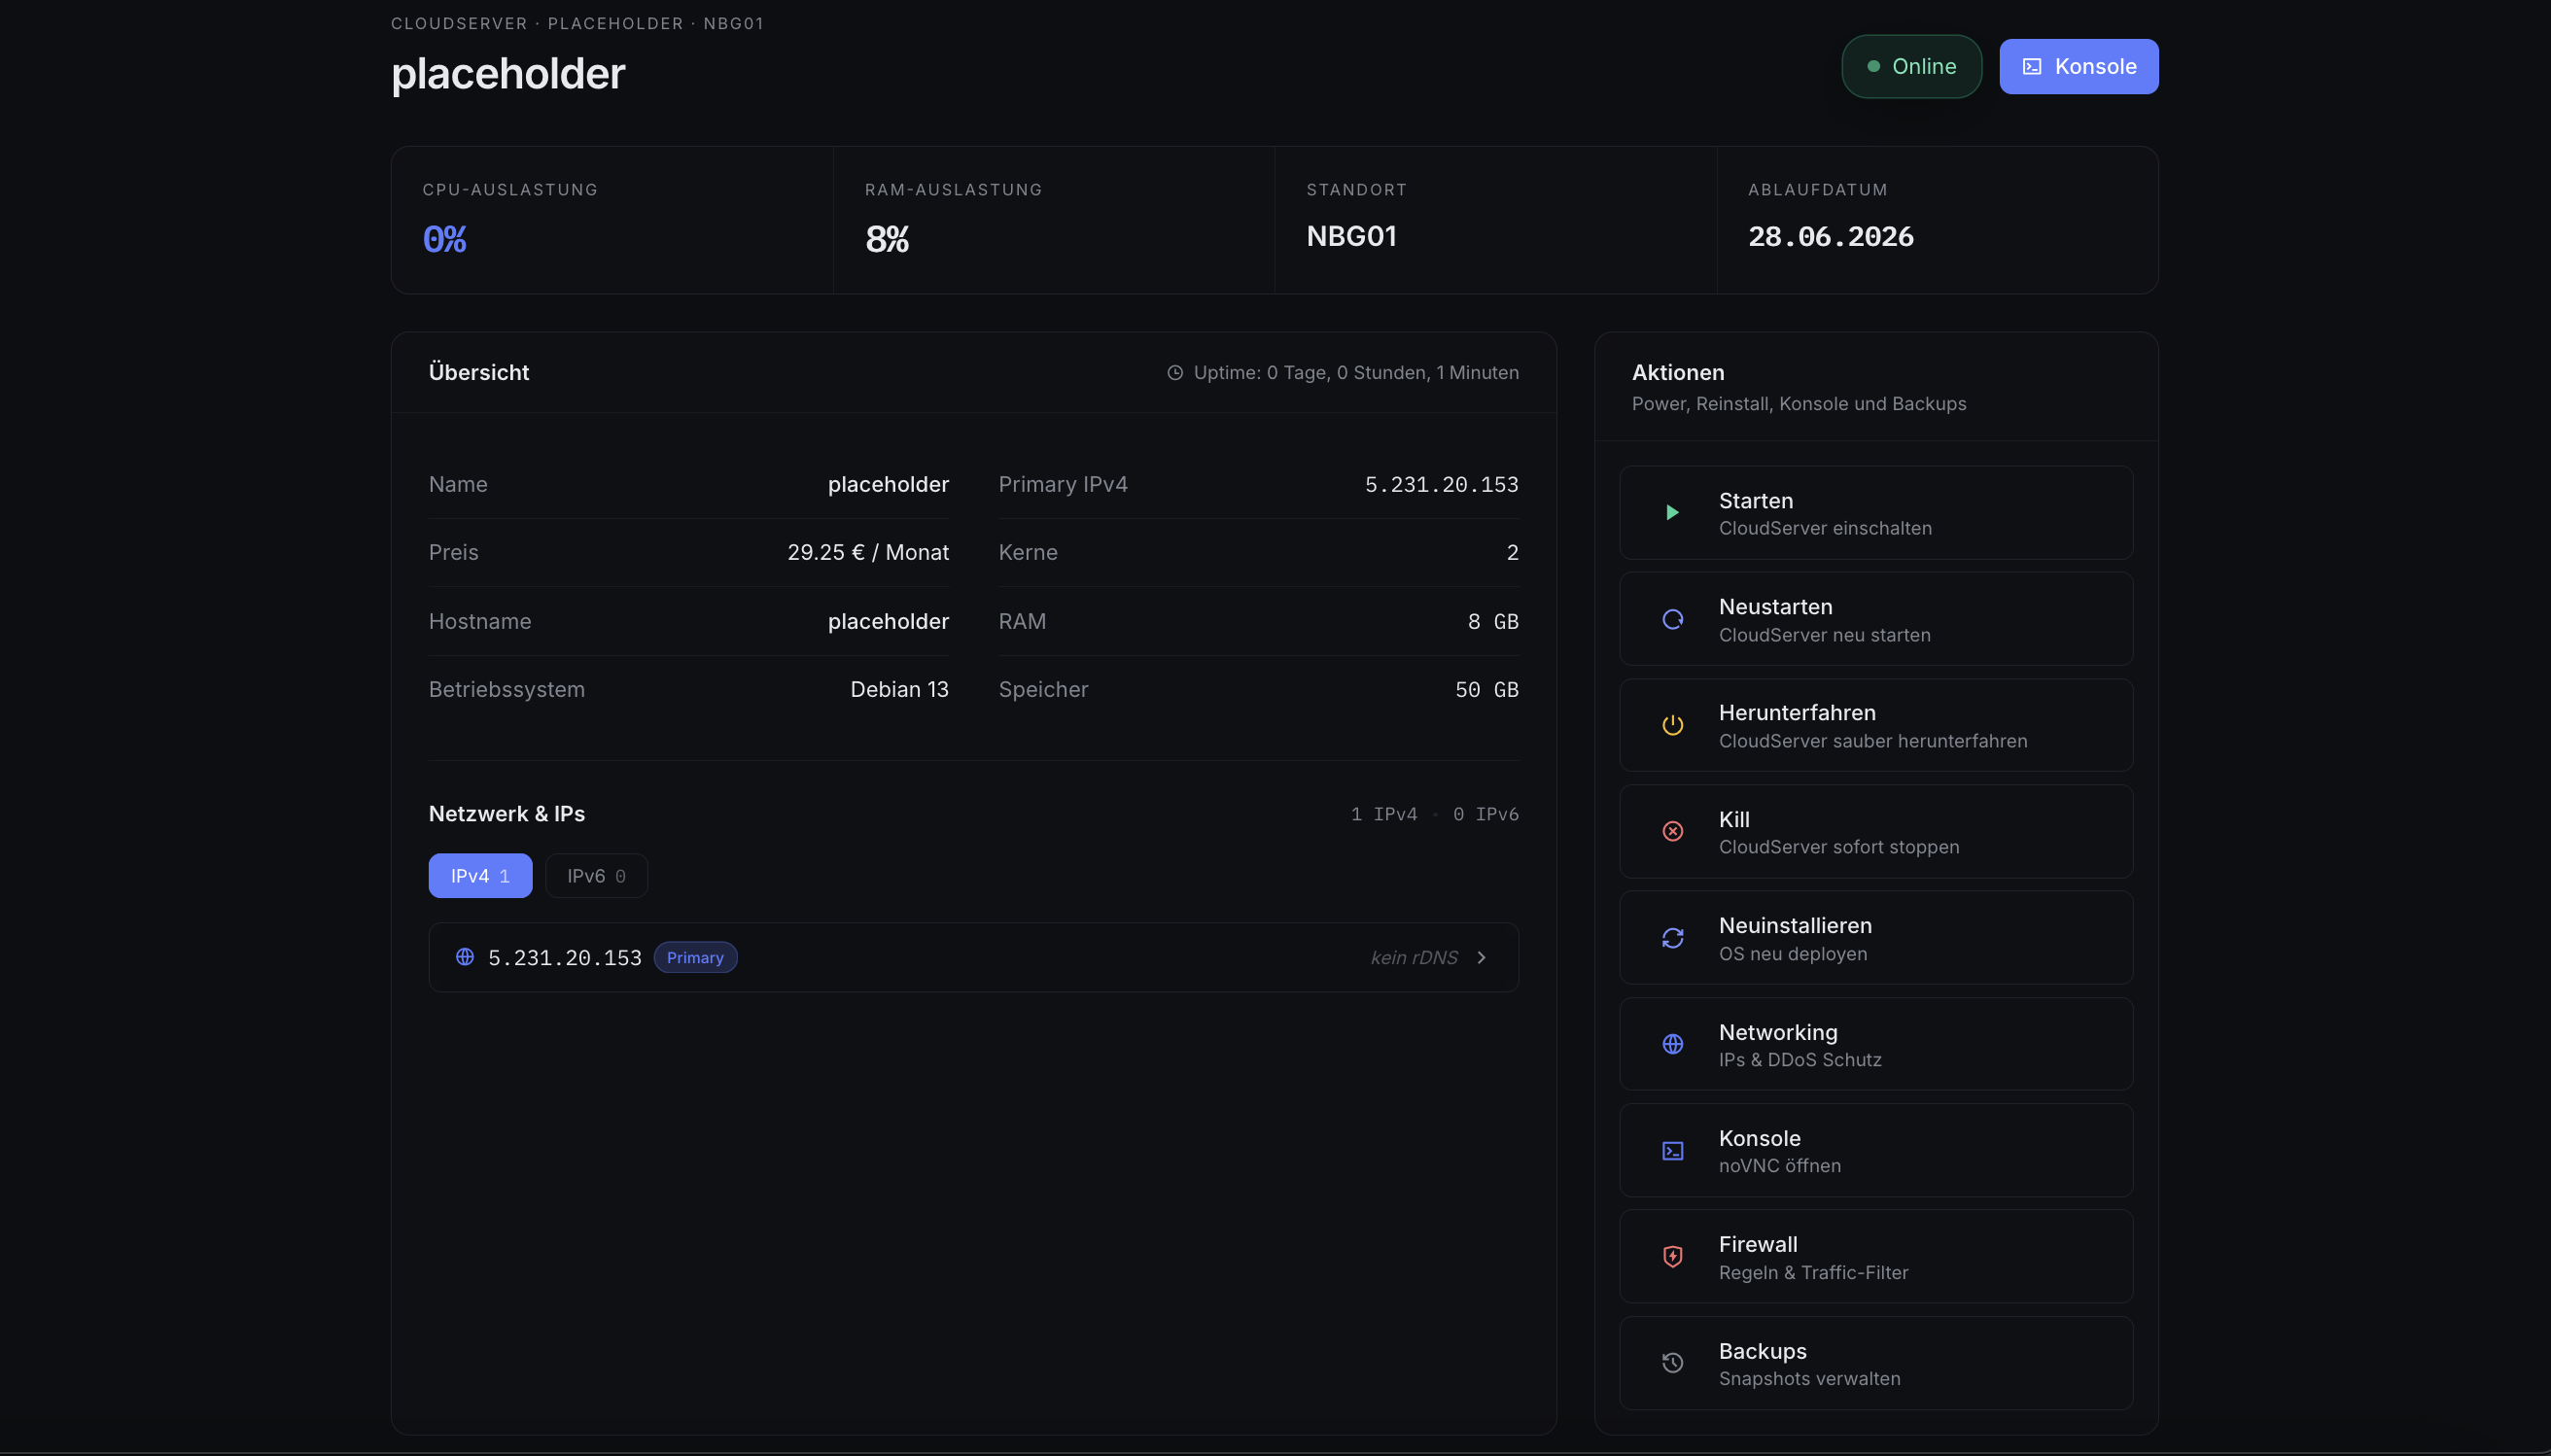
Task: Click the shield icon beside Firewall
Action: [x=1672, y=1256]
